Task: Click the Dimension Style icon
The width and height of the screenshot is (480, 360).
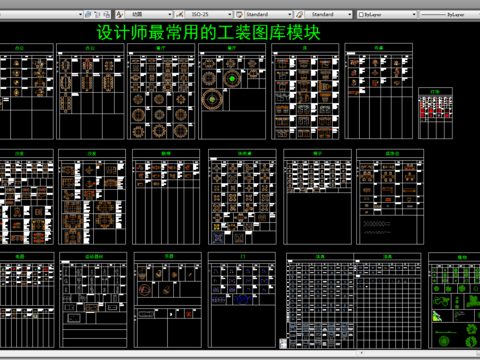Action: (179, 14)
